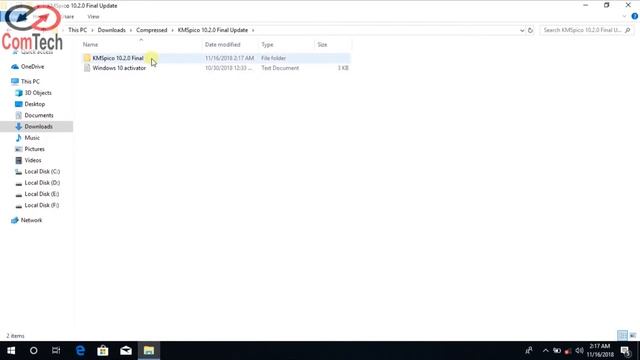
Task: Switch to large icons view layout
Action: (633, 336)
